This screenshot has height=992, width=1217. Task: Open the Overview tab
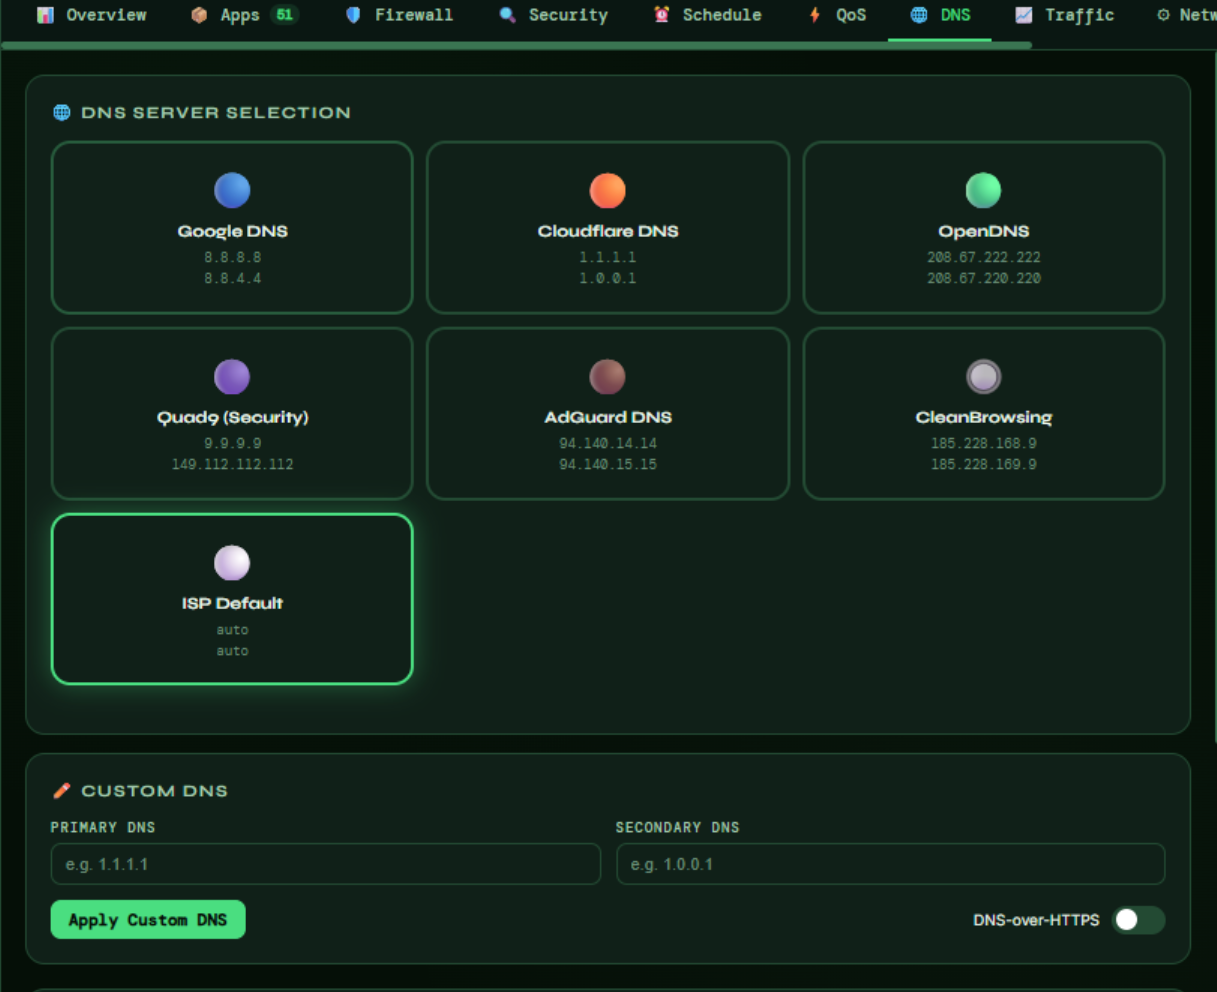click(x=91, y=15)
